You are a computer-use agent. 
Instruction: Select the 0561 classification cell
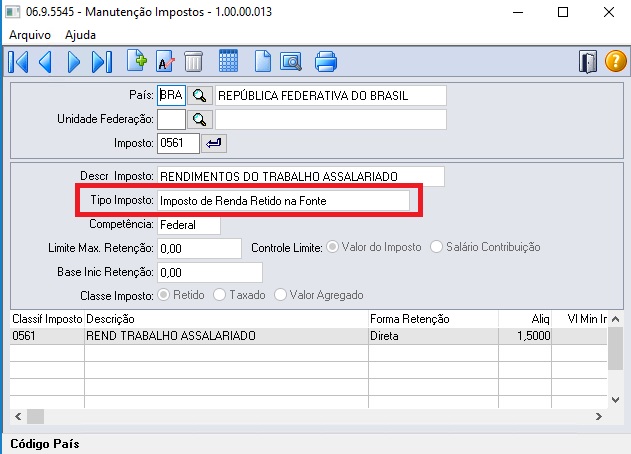tap(47, 336)
